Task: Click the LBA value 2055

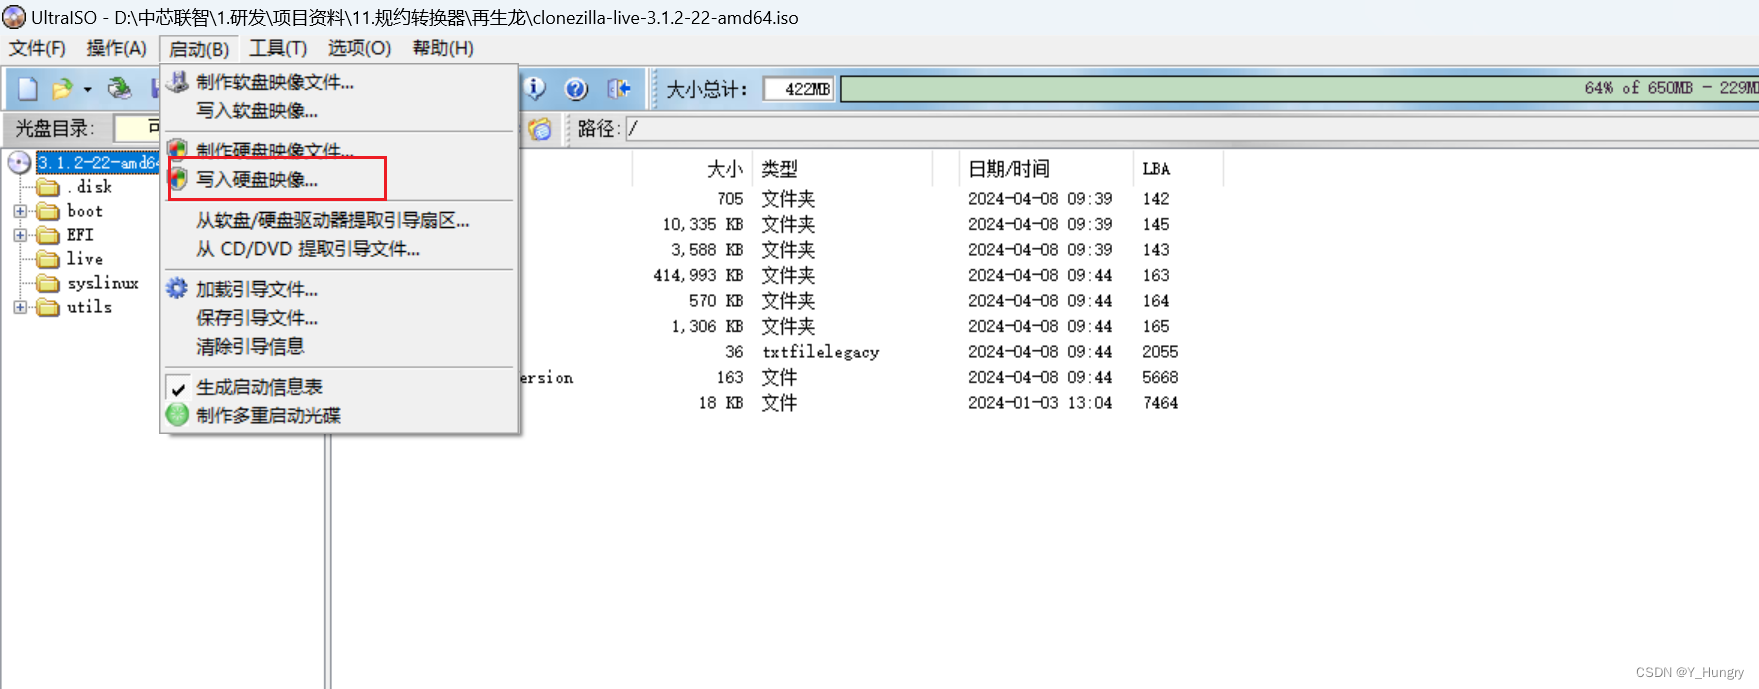Action: tap(1160, 352)
